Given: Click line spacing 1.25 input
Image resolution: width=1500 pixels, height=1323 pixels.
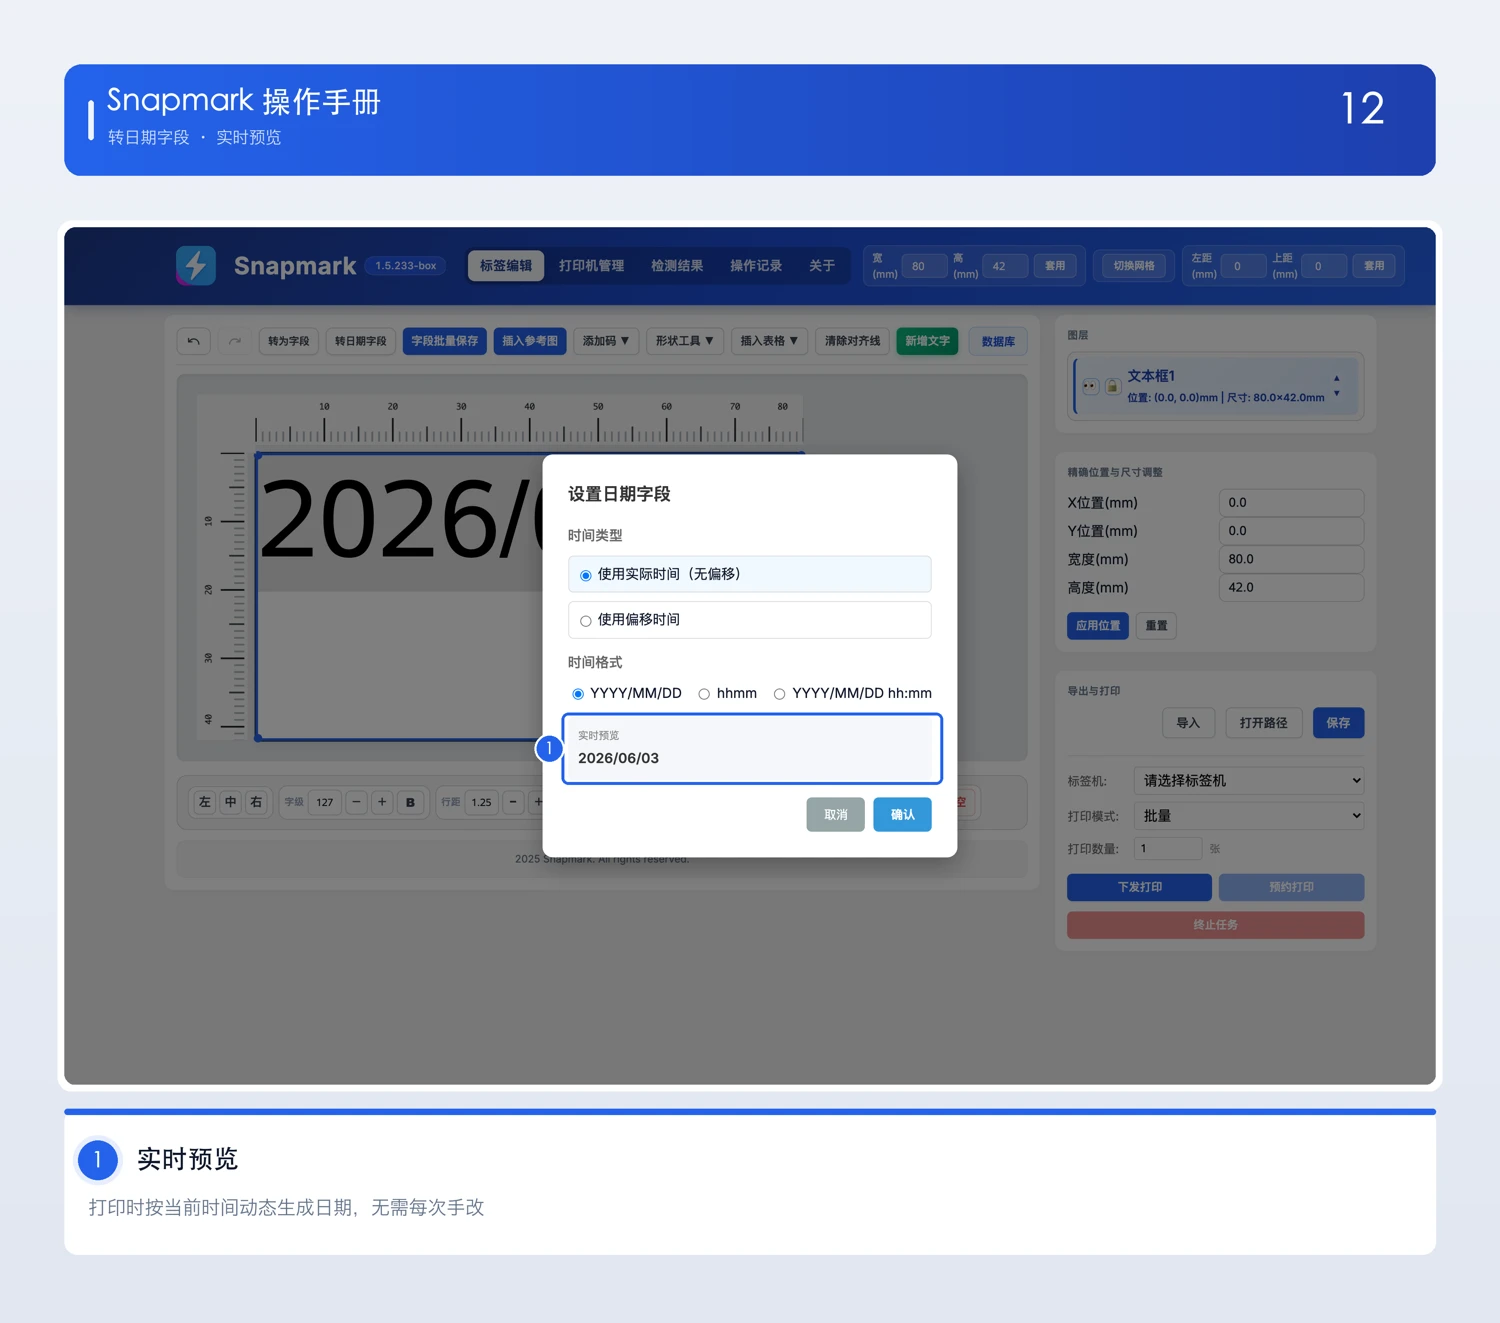Looking at the screenshot, I should coord(482,802).
